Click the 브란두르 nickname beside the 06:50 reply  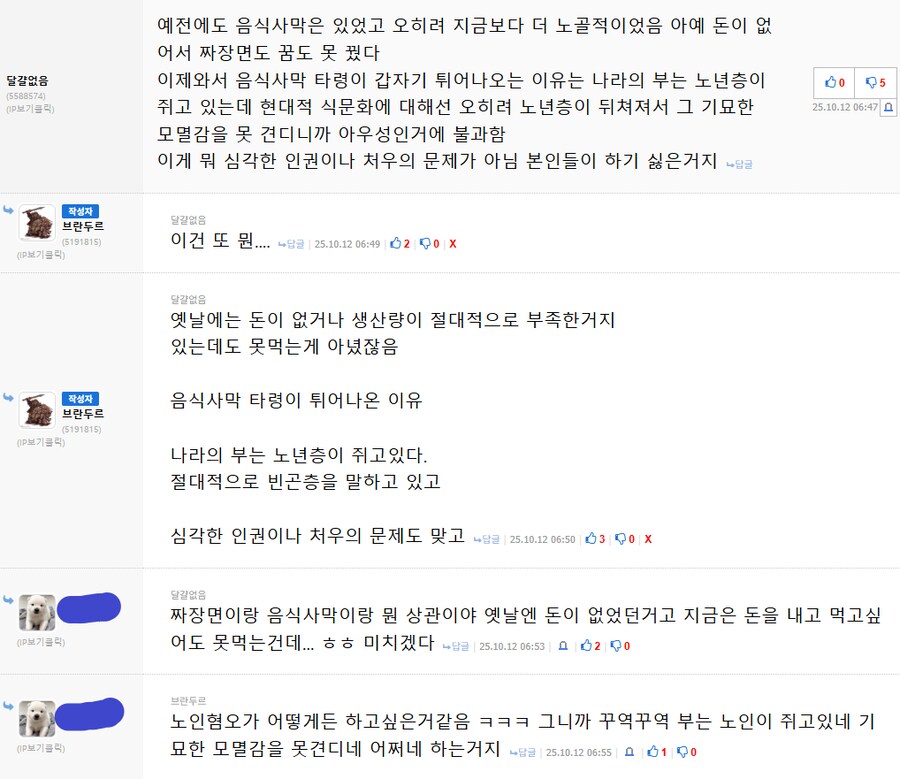coord(83,413)
